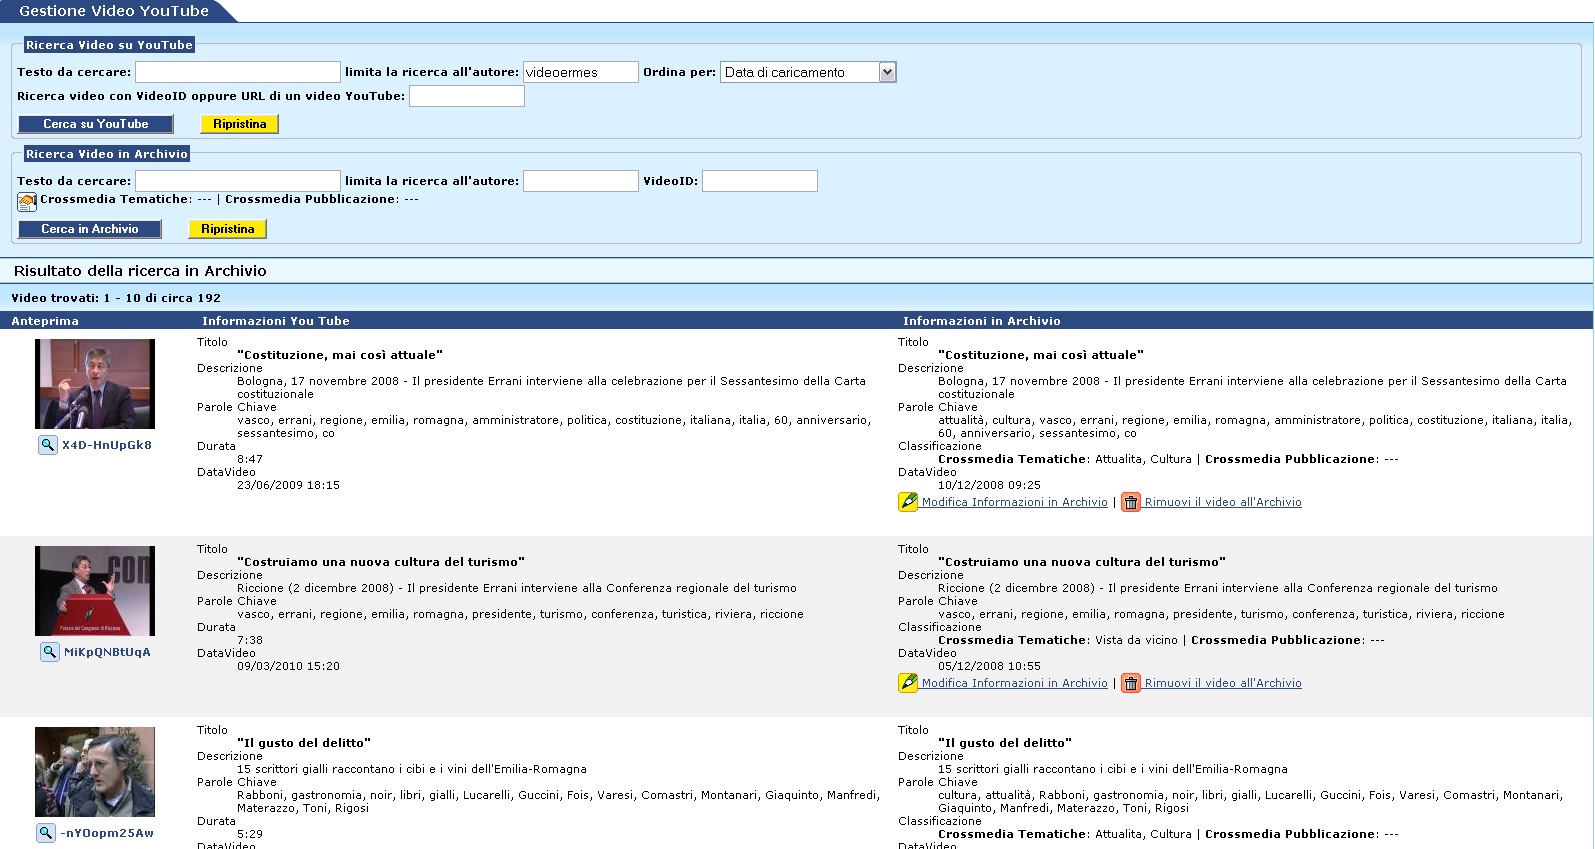Image resolution: width=1595 pixels, height=849 pixels.
Task: Click the "Ricerca Video su YouTube" section label
Action: pos(109,45)
